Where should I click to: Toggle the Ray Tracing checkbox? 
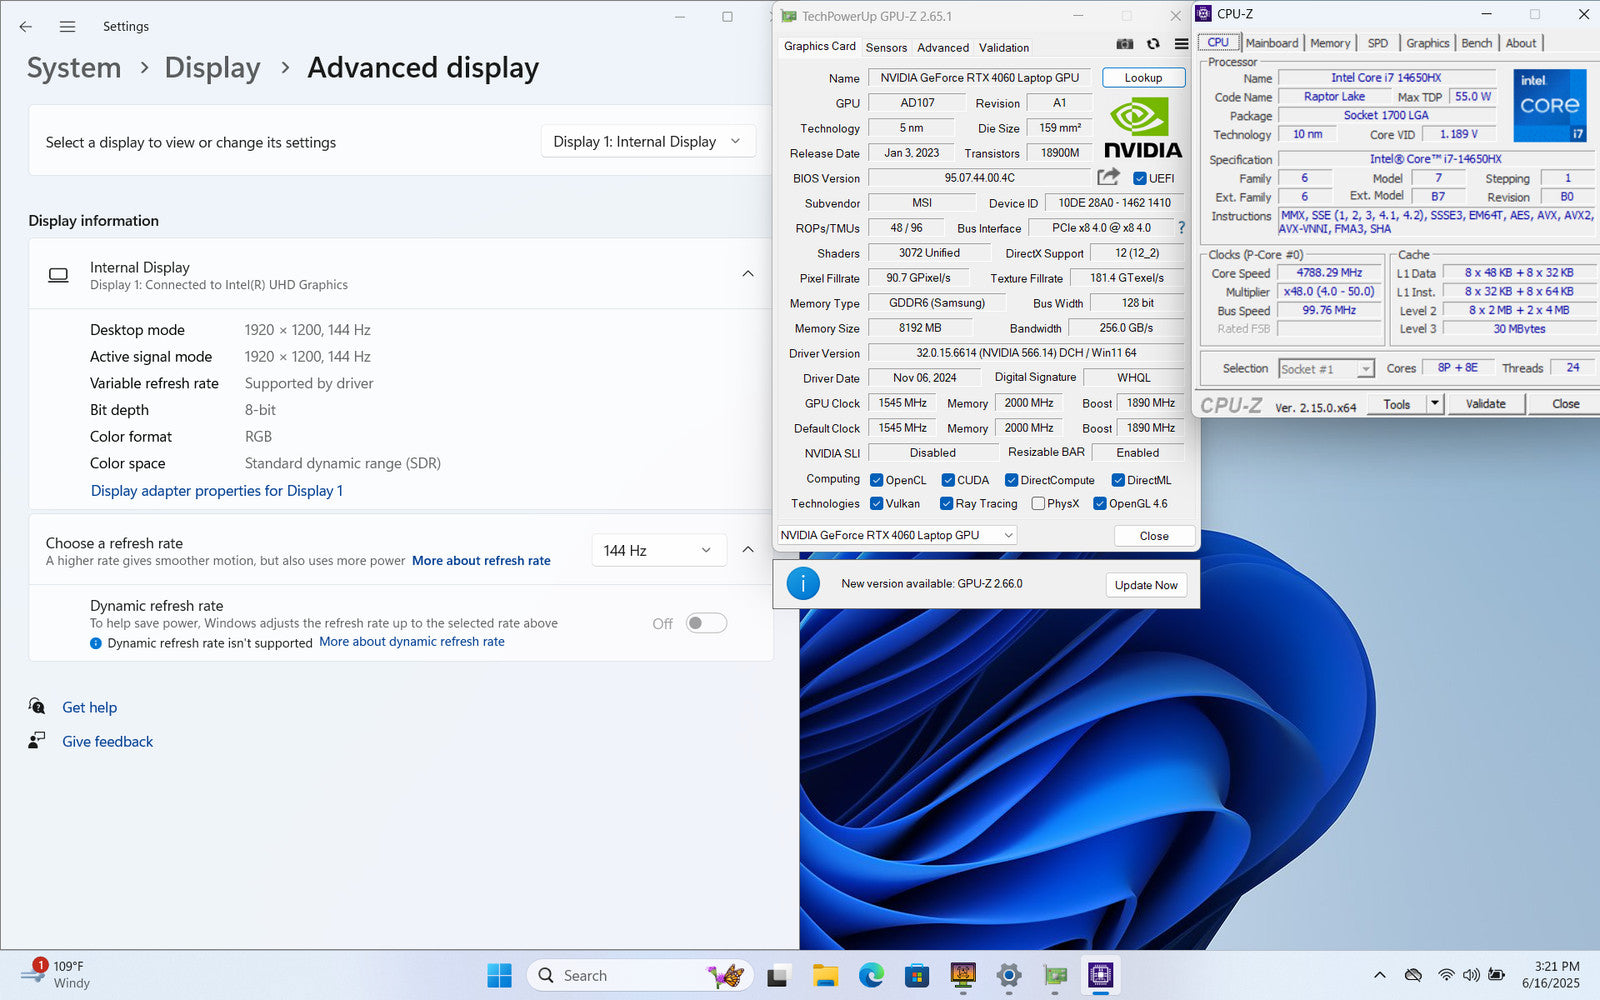pos(946,504)
